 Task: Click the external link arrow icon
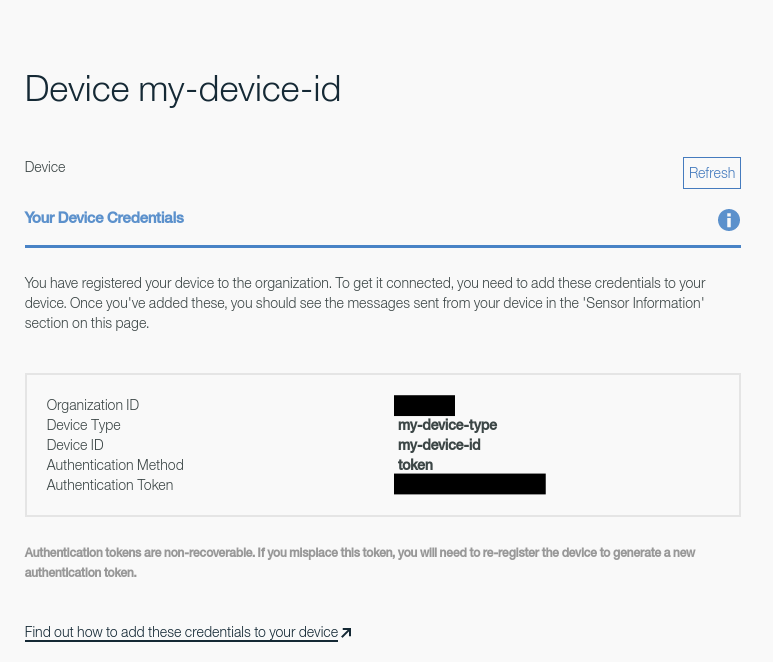tap(347, 633)
